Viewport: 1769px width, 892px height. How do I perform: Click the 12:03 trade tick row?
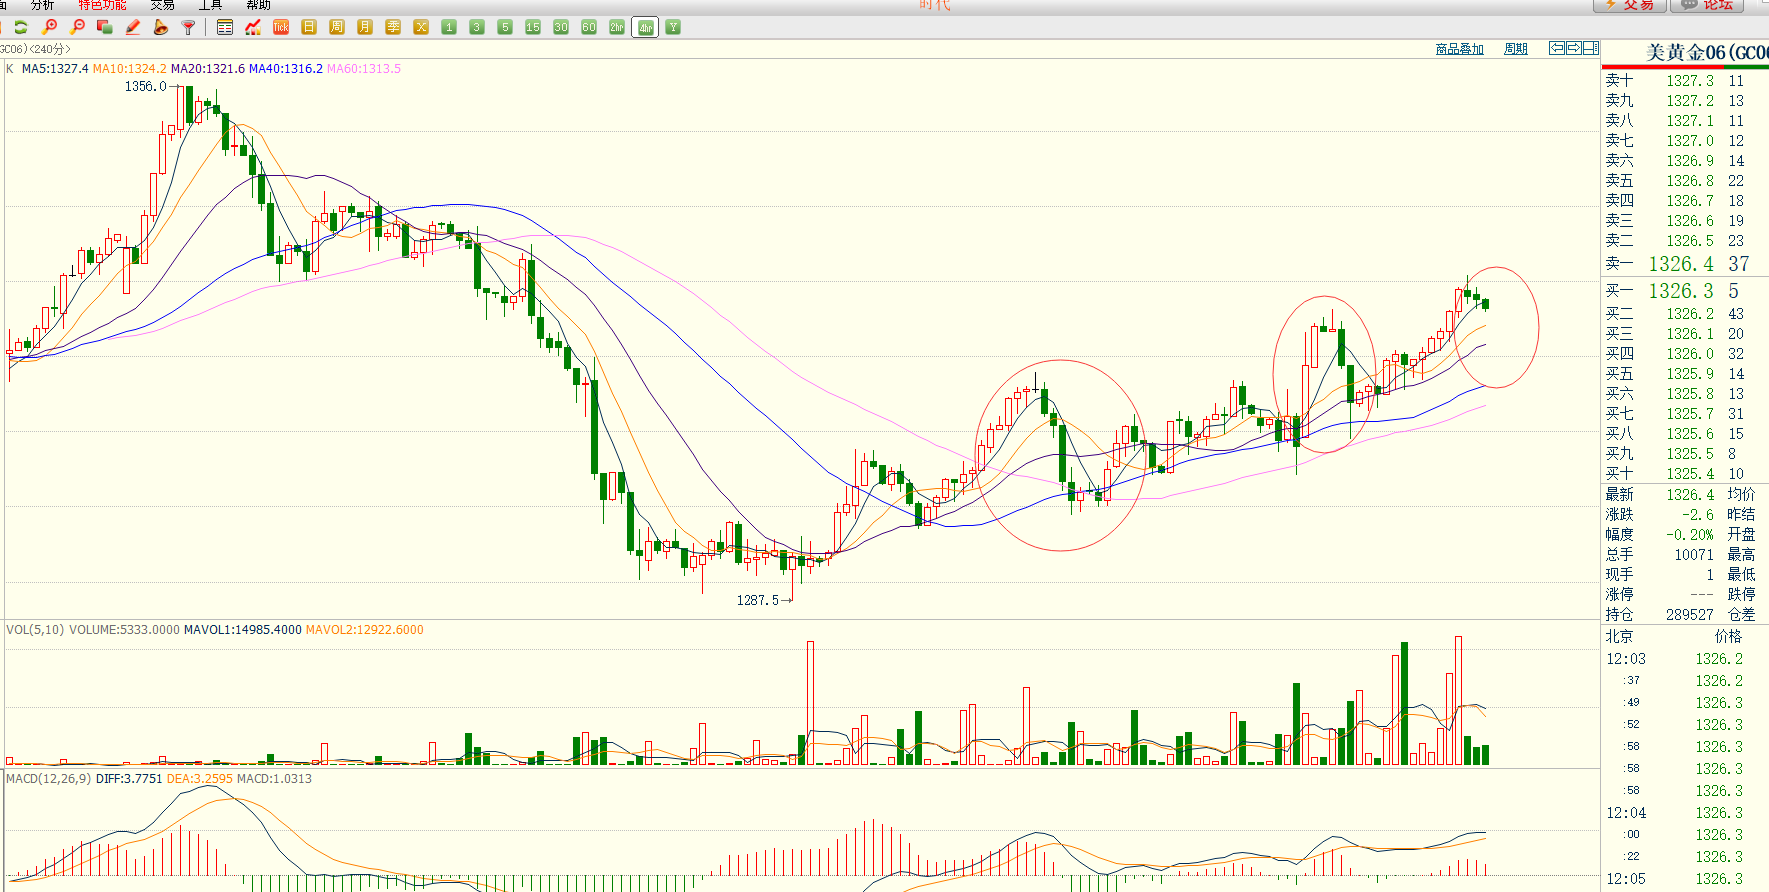[x=1684, y=659]
